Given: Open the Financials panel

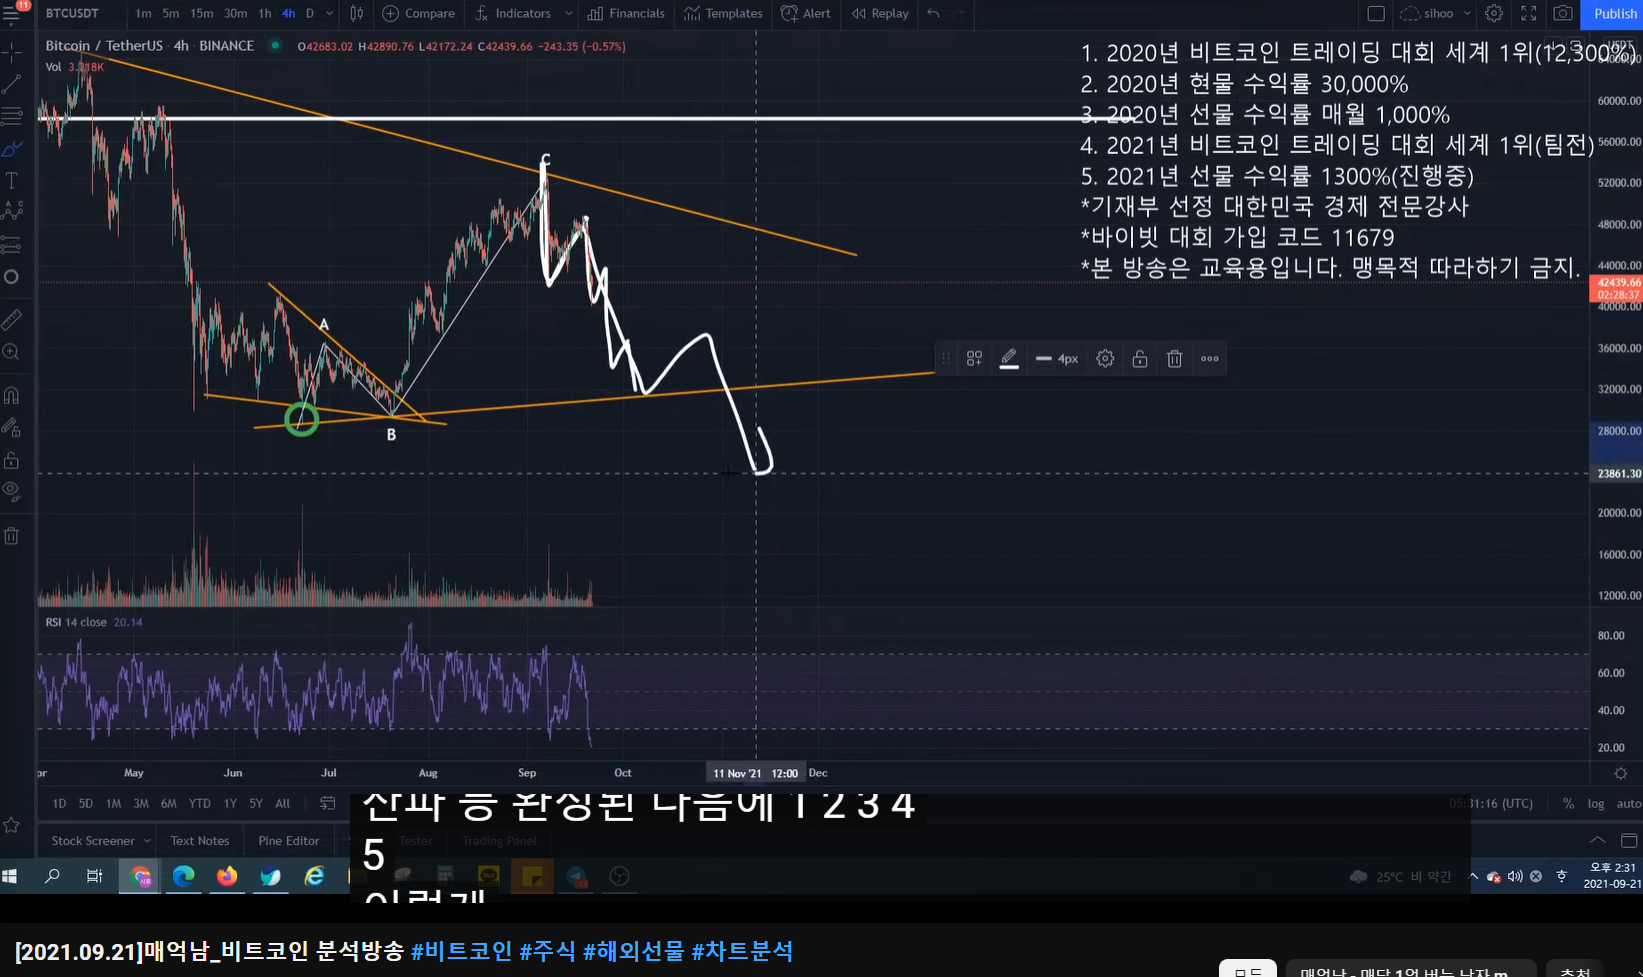Looking at the screenshot, I should click(626, 13).
